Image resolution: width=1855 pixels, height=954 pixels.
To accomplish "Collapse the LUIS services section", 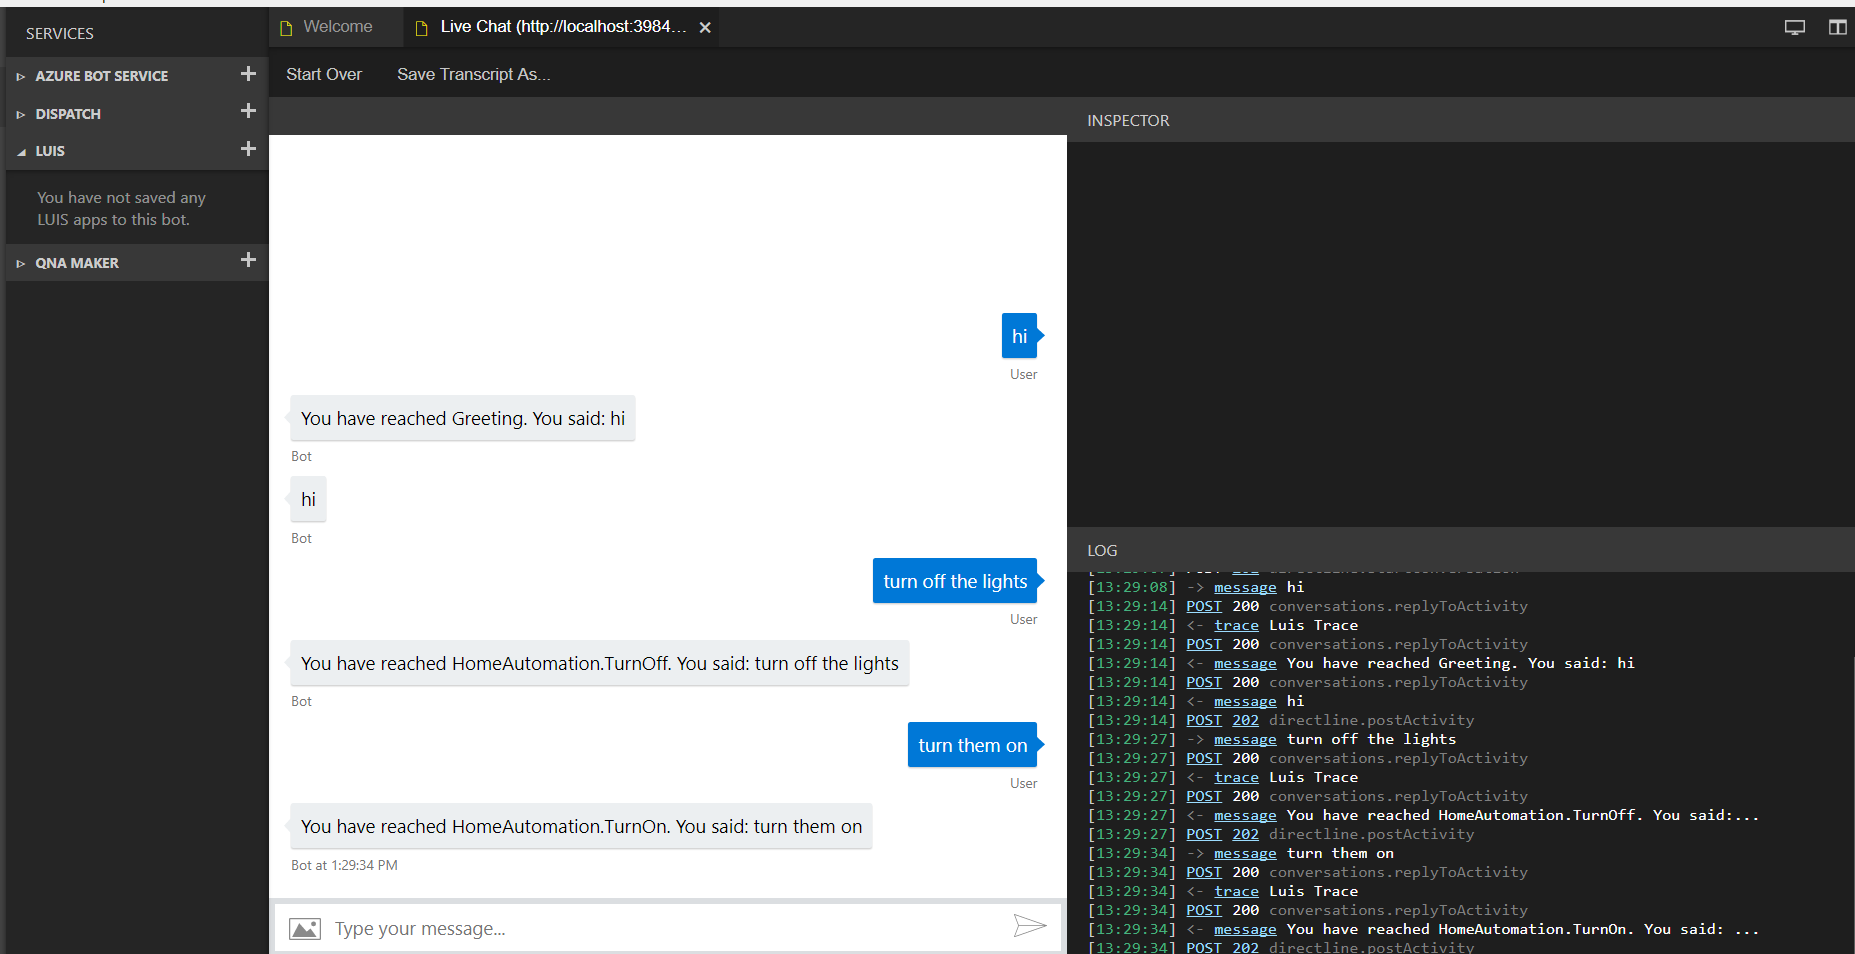I will [21, 150].
